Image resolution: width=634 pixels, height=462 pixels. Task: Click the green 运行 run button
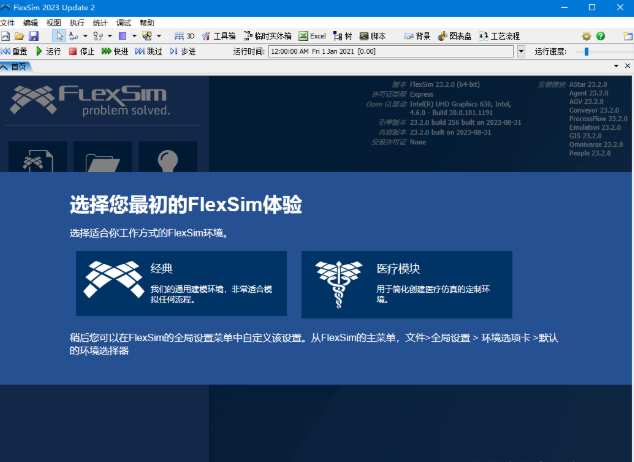pyautogui.click(x=49, y=51)
